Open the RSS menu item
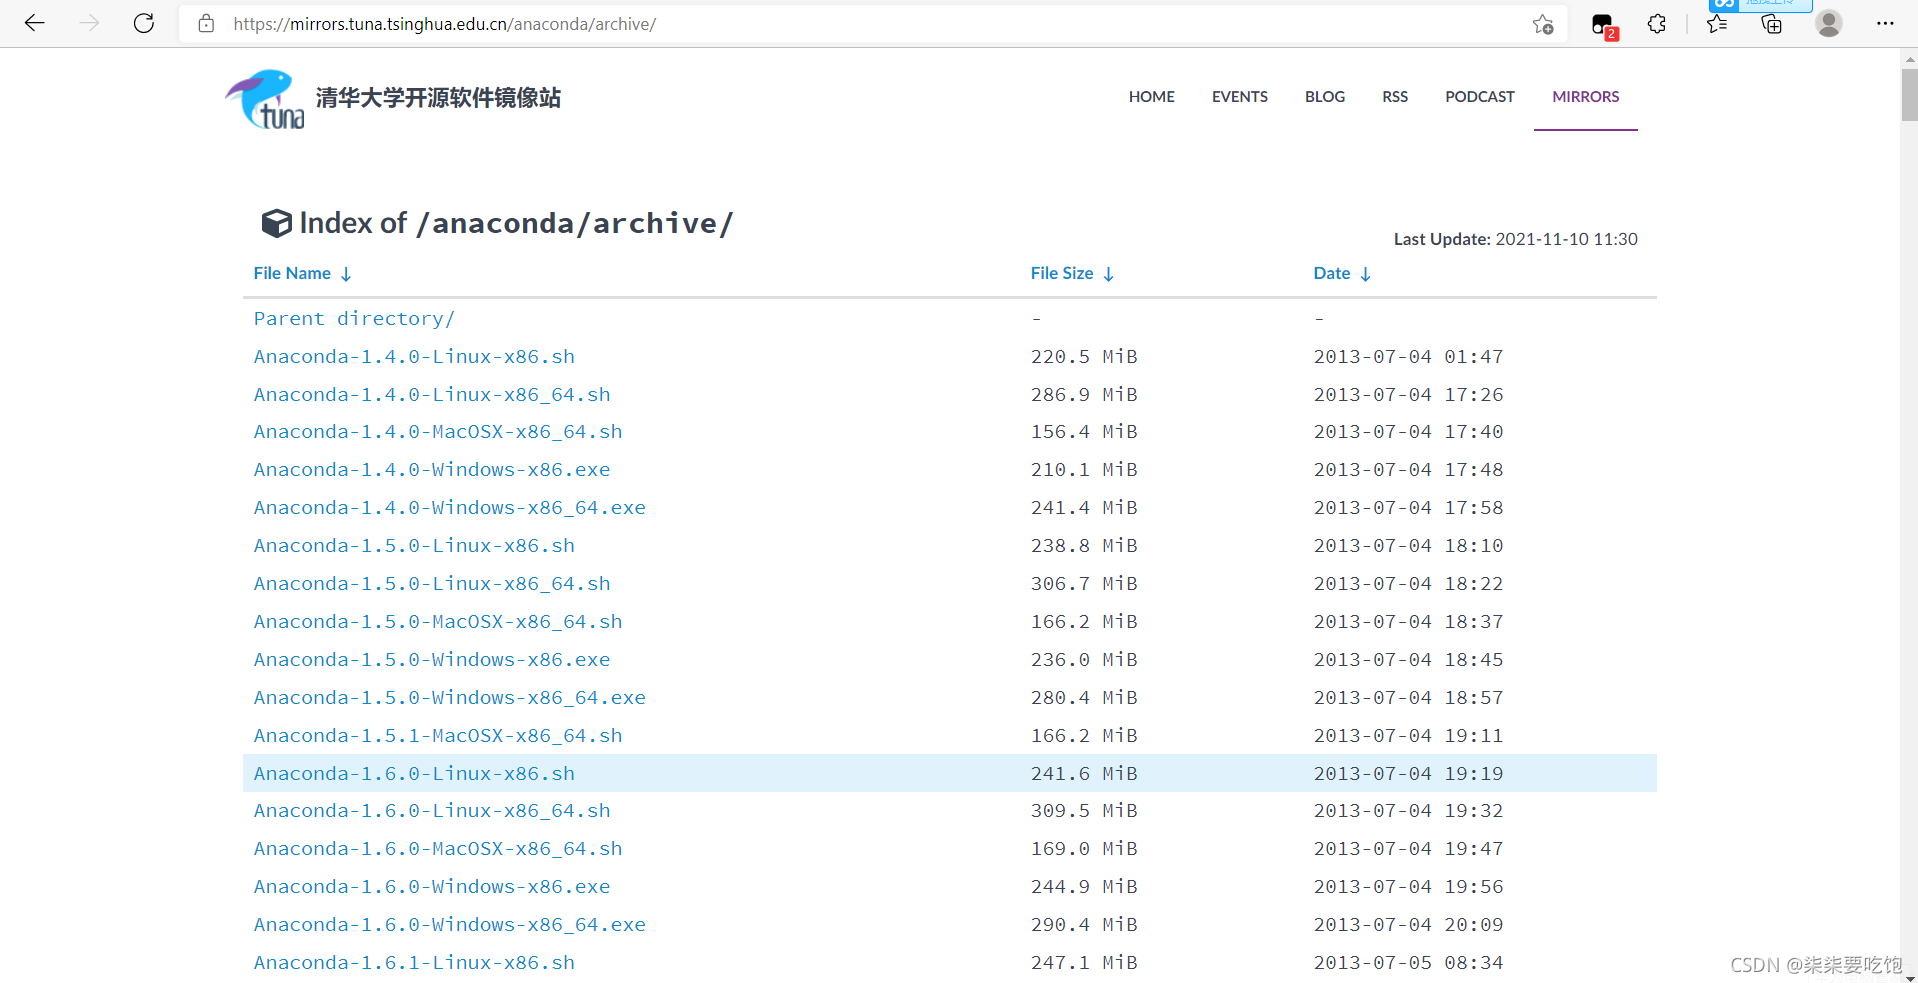The width and height of the screenshot is (1918, 983). pos(1395,97)
